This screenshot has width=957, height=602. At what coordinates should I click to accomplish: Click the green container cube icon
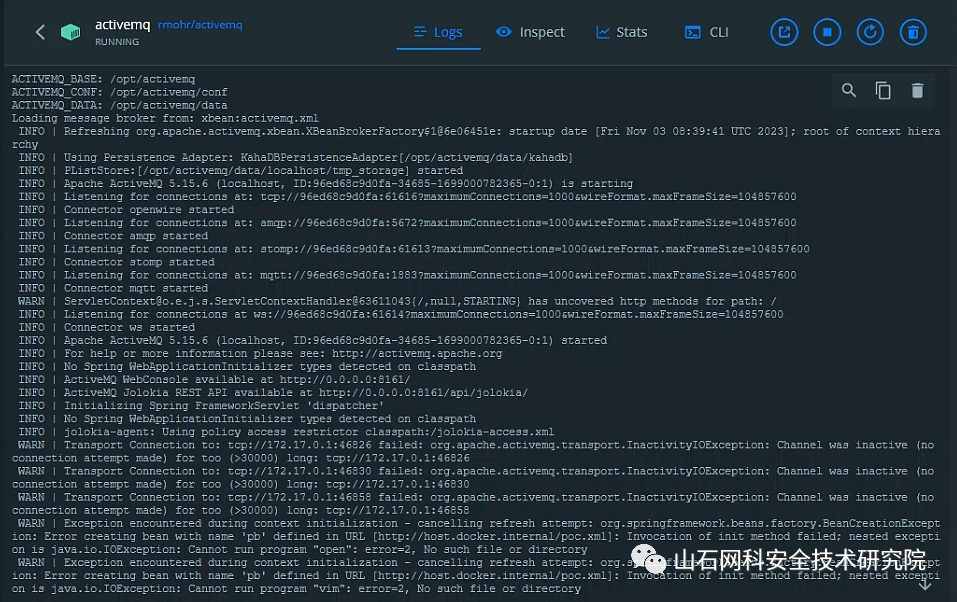(71, 32)
